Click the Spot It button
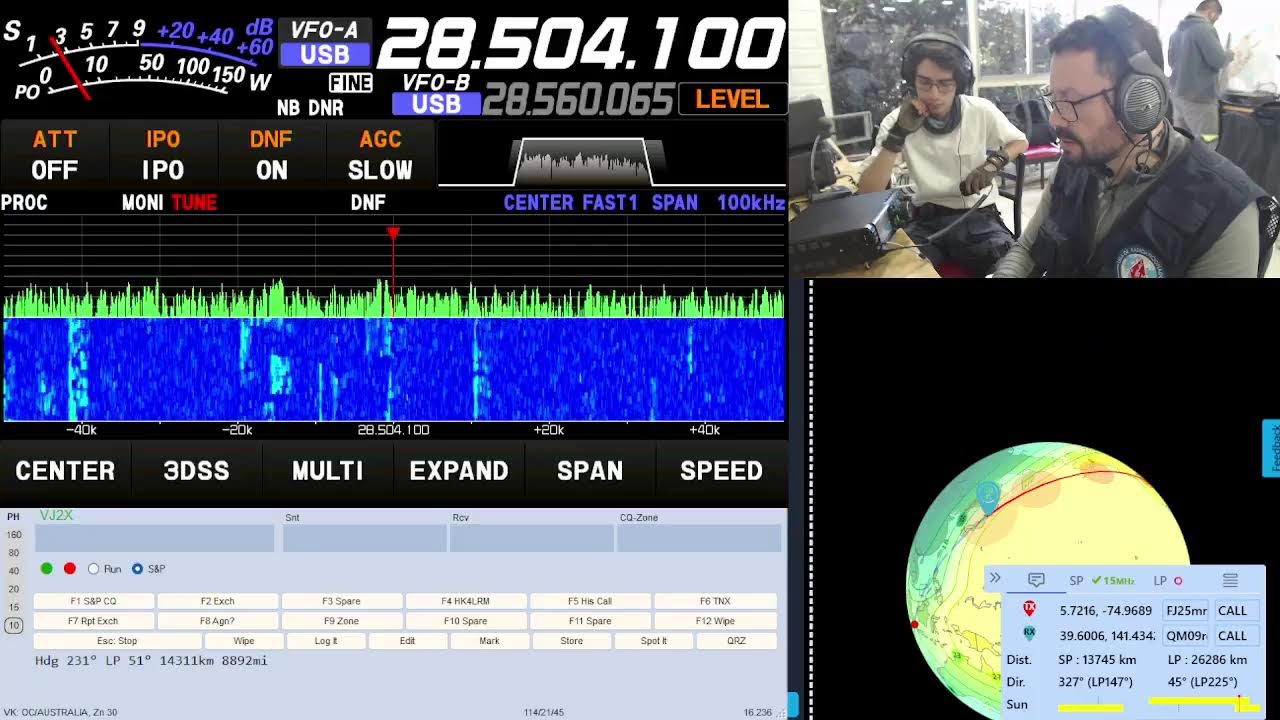The height and width of the screenshot is (720, 1280). (x=653, y=641)
